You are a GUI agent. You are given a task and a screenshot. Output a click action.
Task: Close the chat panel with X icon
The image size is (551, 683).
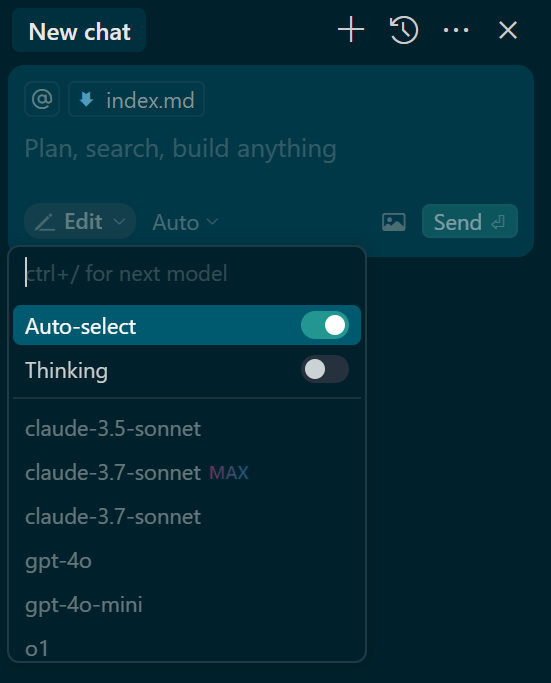point(508,30)
